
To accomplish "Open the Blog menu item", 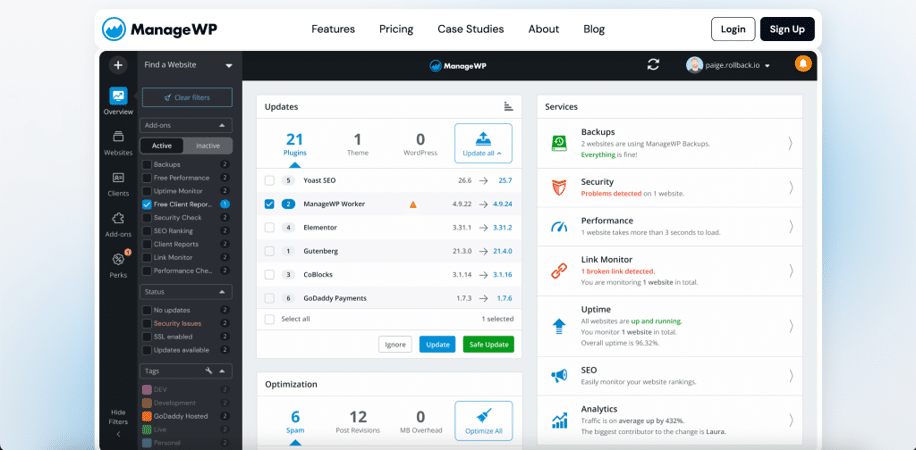I will pos(594,29).
